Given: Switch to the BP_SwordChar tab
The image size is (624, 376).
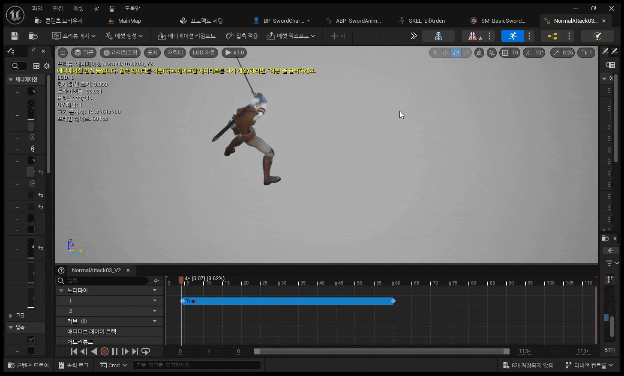Looking at the screenshot, I should point(281,21).
